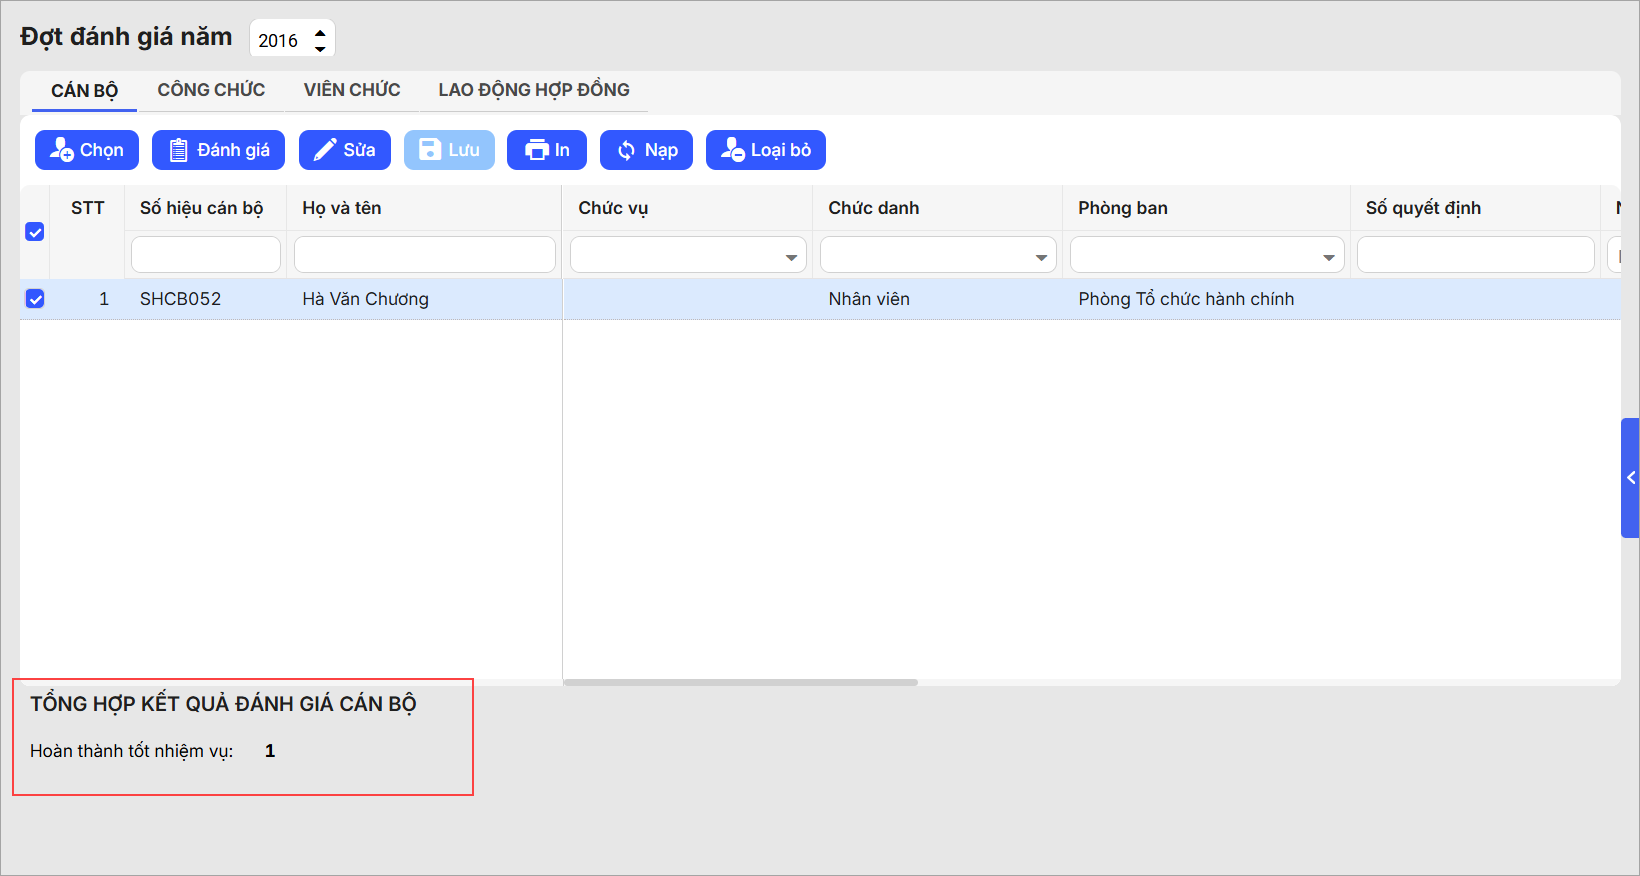Viewport: 1640px width, 876px height.
Task: Increase the evaluation year with up arrow
Action: (x=320, y=32)
